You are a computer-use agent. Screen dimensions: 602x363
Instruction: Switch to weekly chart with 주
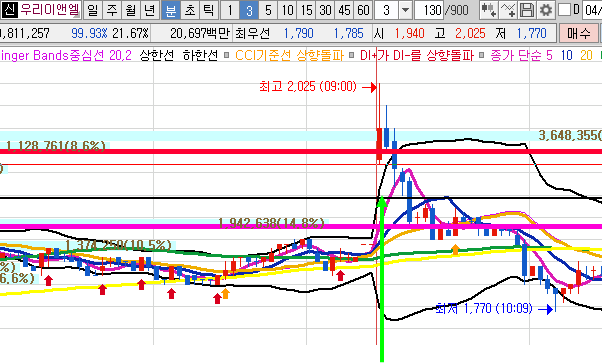tap(112, 10)
